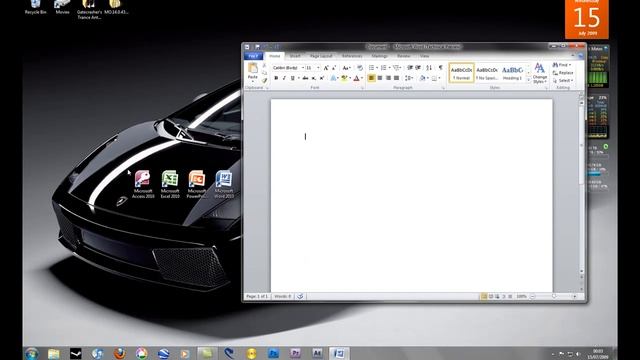Open line spacing options

pos(408,78)
